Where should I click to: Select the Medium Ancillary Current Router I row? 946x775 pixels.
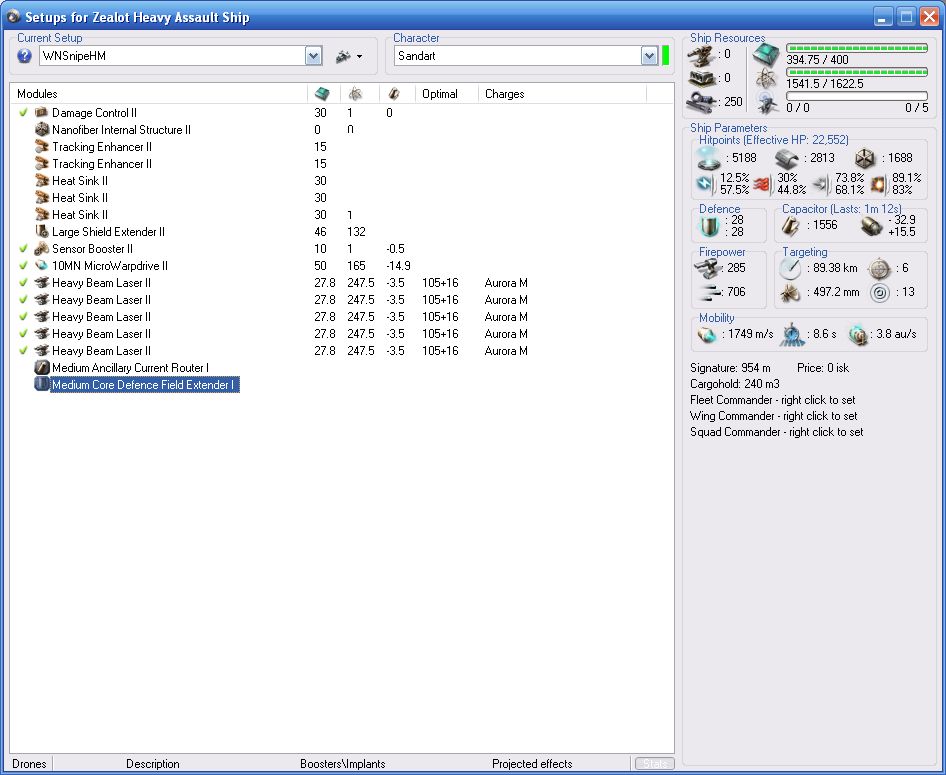341,367
